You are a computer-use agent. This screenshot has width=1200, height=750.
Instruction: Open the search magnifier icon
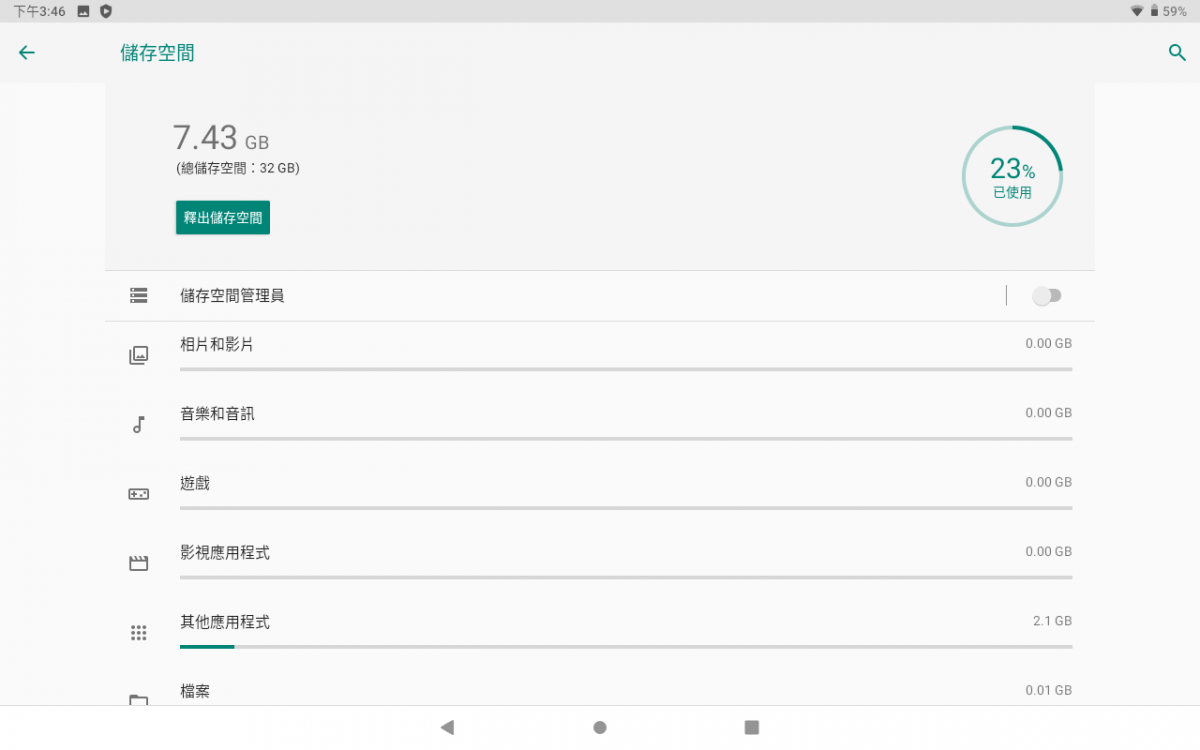tap(1177, 53)
